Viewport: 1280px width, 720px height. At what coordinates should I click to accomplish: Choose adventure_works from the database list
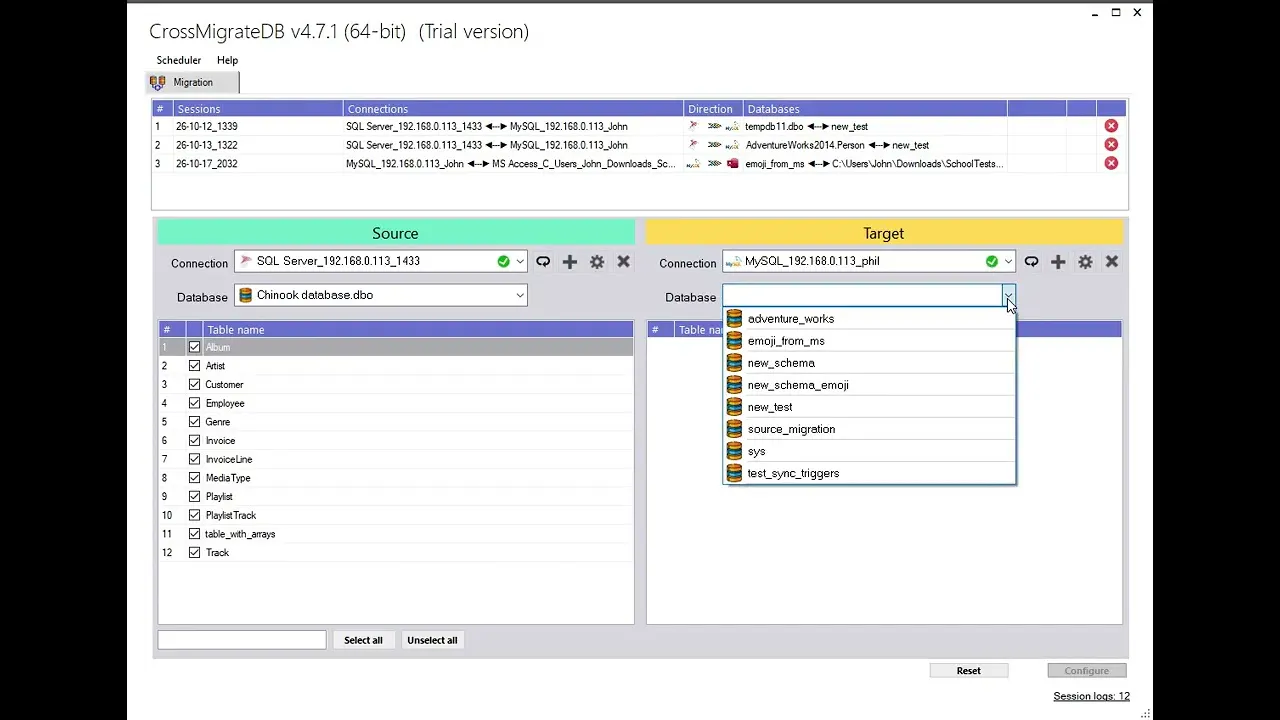coord(869,319)
